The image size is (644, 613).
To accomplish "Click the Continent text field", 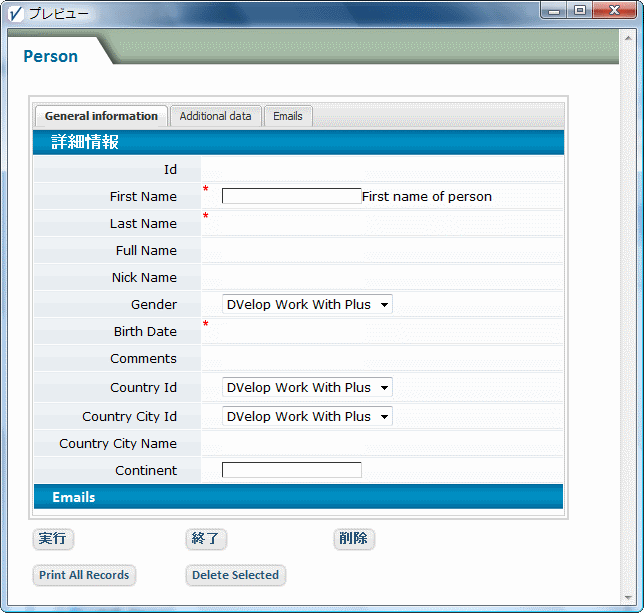I will (x=291, y=470).
